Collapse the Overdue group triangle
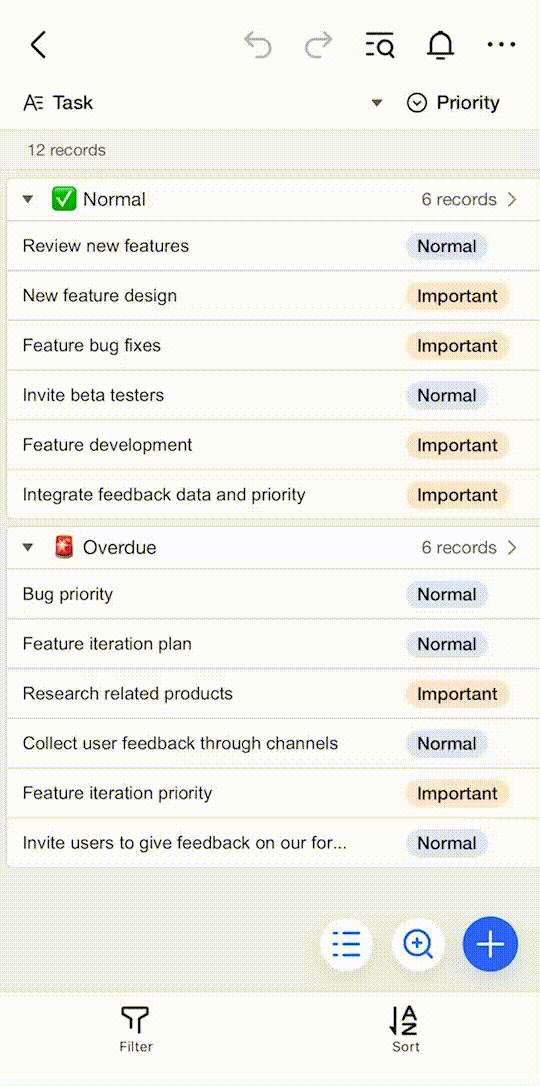Screen dimensions: 540x1086 coord(28,548)
